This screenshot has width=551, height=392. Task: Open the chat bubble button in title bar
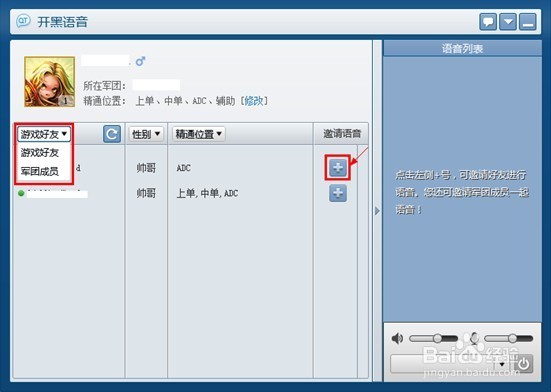(488, 22)
